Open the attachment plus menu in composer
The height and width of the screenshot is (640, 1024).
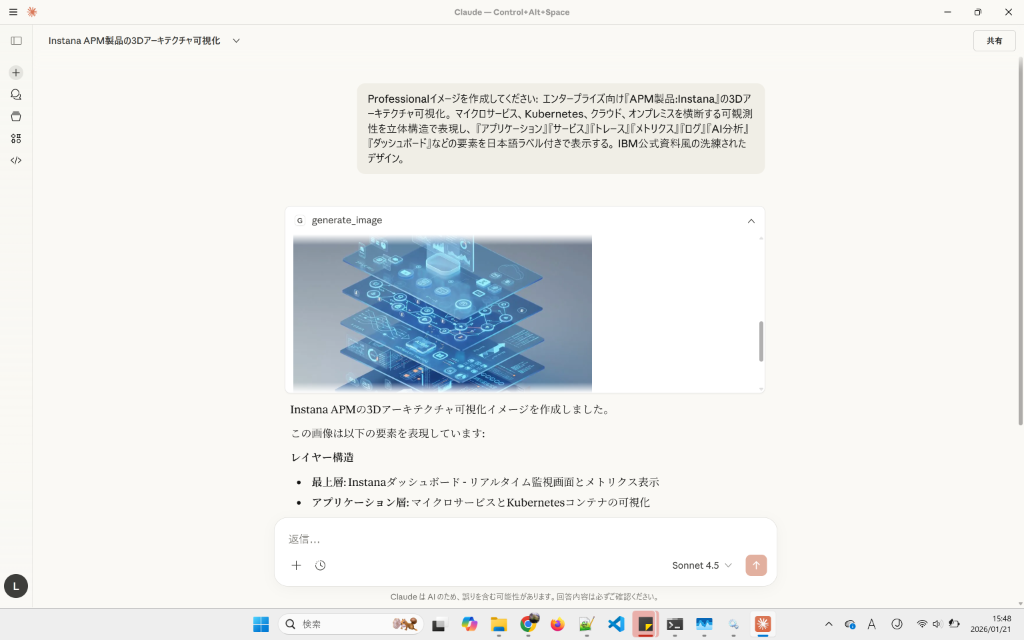[x=296, y=566]
